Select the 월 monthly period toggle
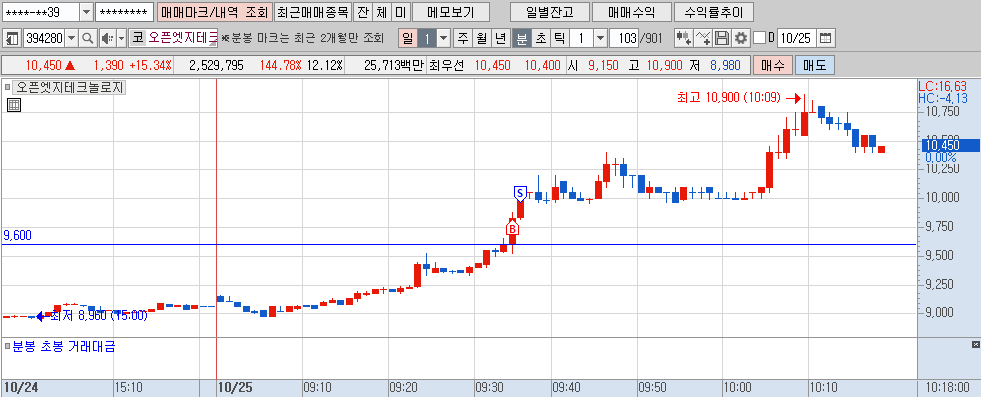The width and height of the screenshot is (981, 397). click(x=481, y=38)
